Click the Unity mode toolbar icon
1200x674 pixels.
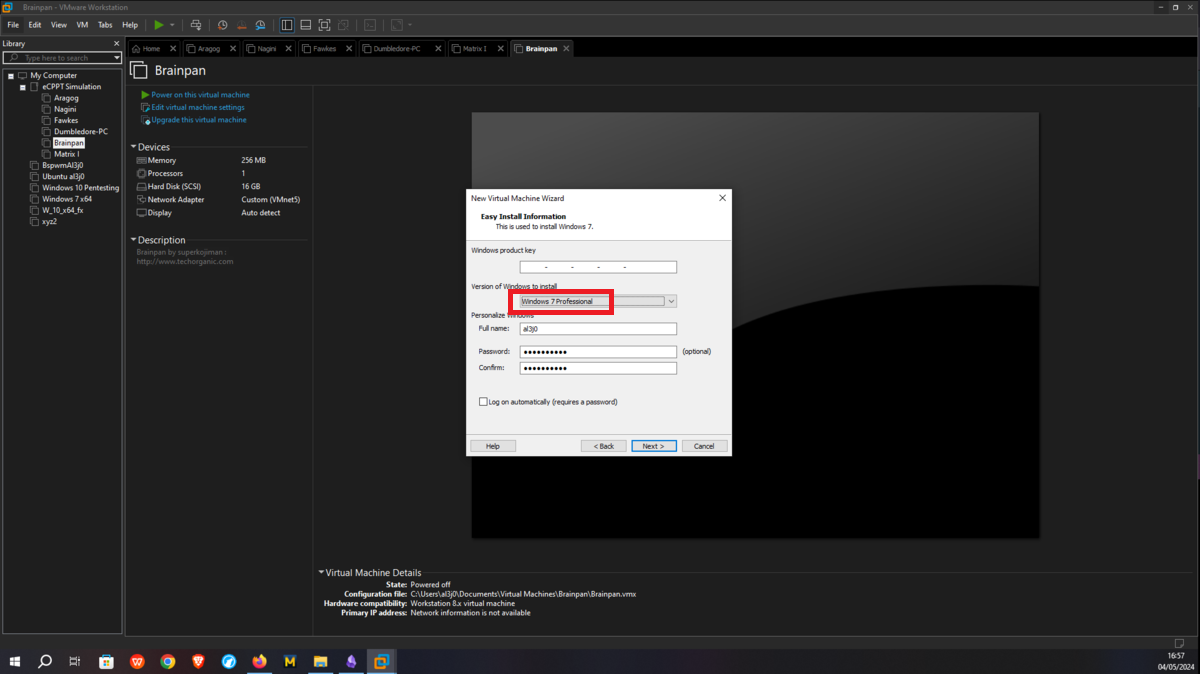pos(343,25)
